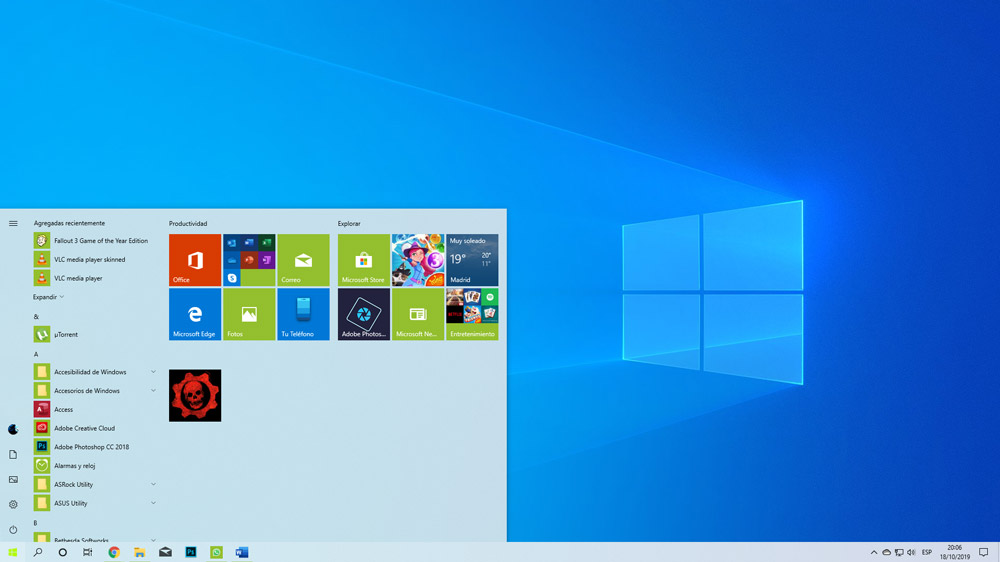Open Photoshop from the taskbar

coord(191,552)
